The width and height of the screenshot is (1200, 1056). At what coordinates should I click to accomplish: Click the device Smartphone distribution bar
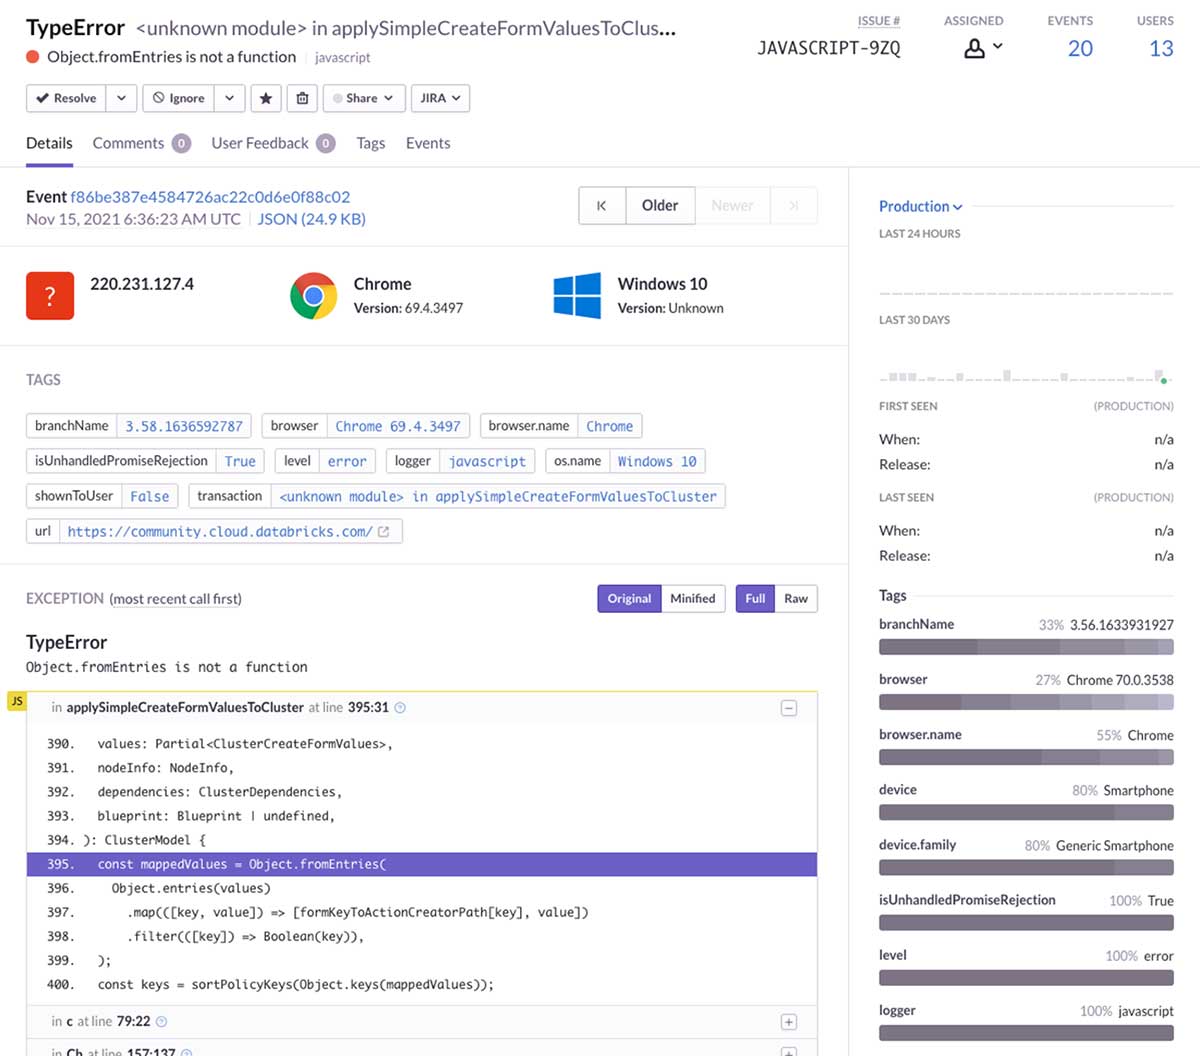coord(1026,812)
